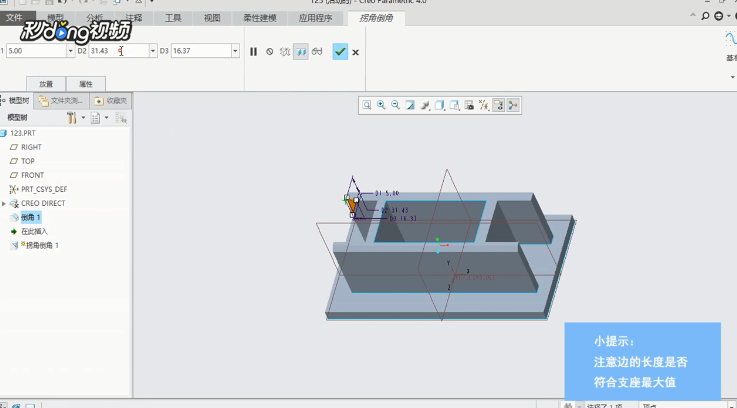Select PRT_CSYS_DEF coordinate system
Screen dimensions: 737x408
[44, 189]
